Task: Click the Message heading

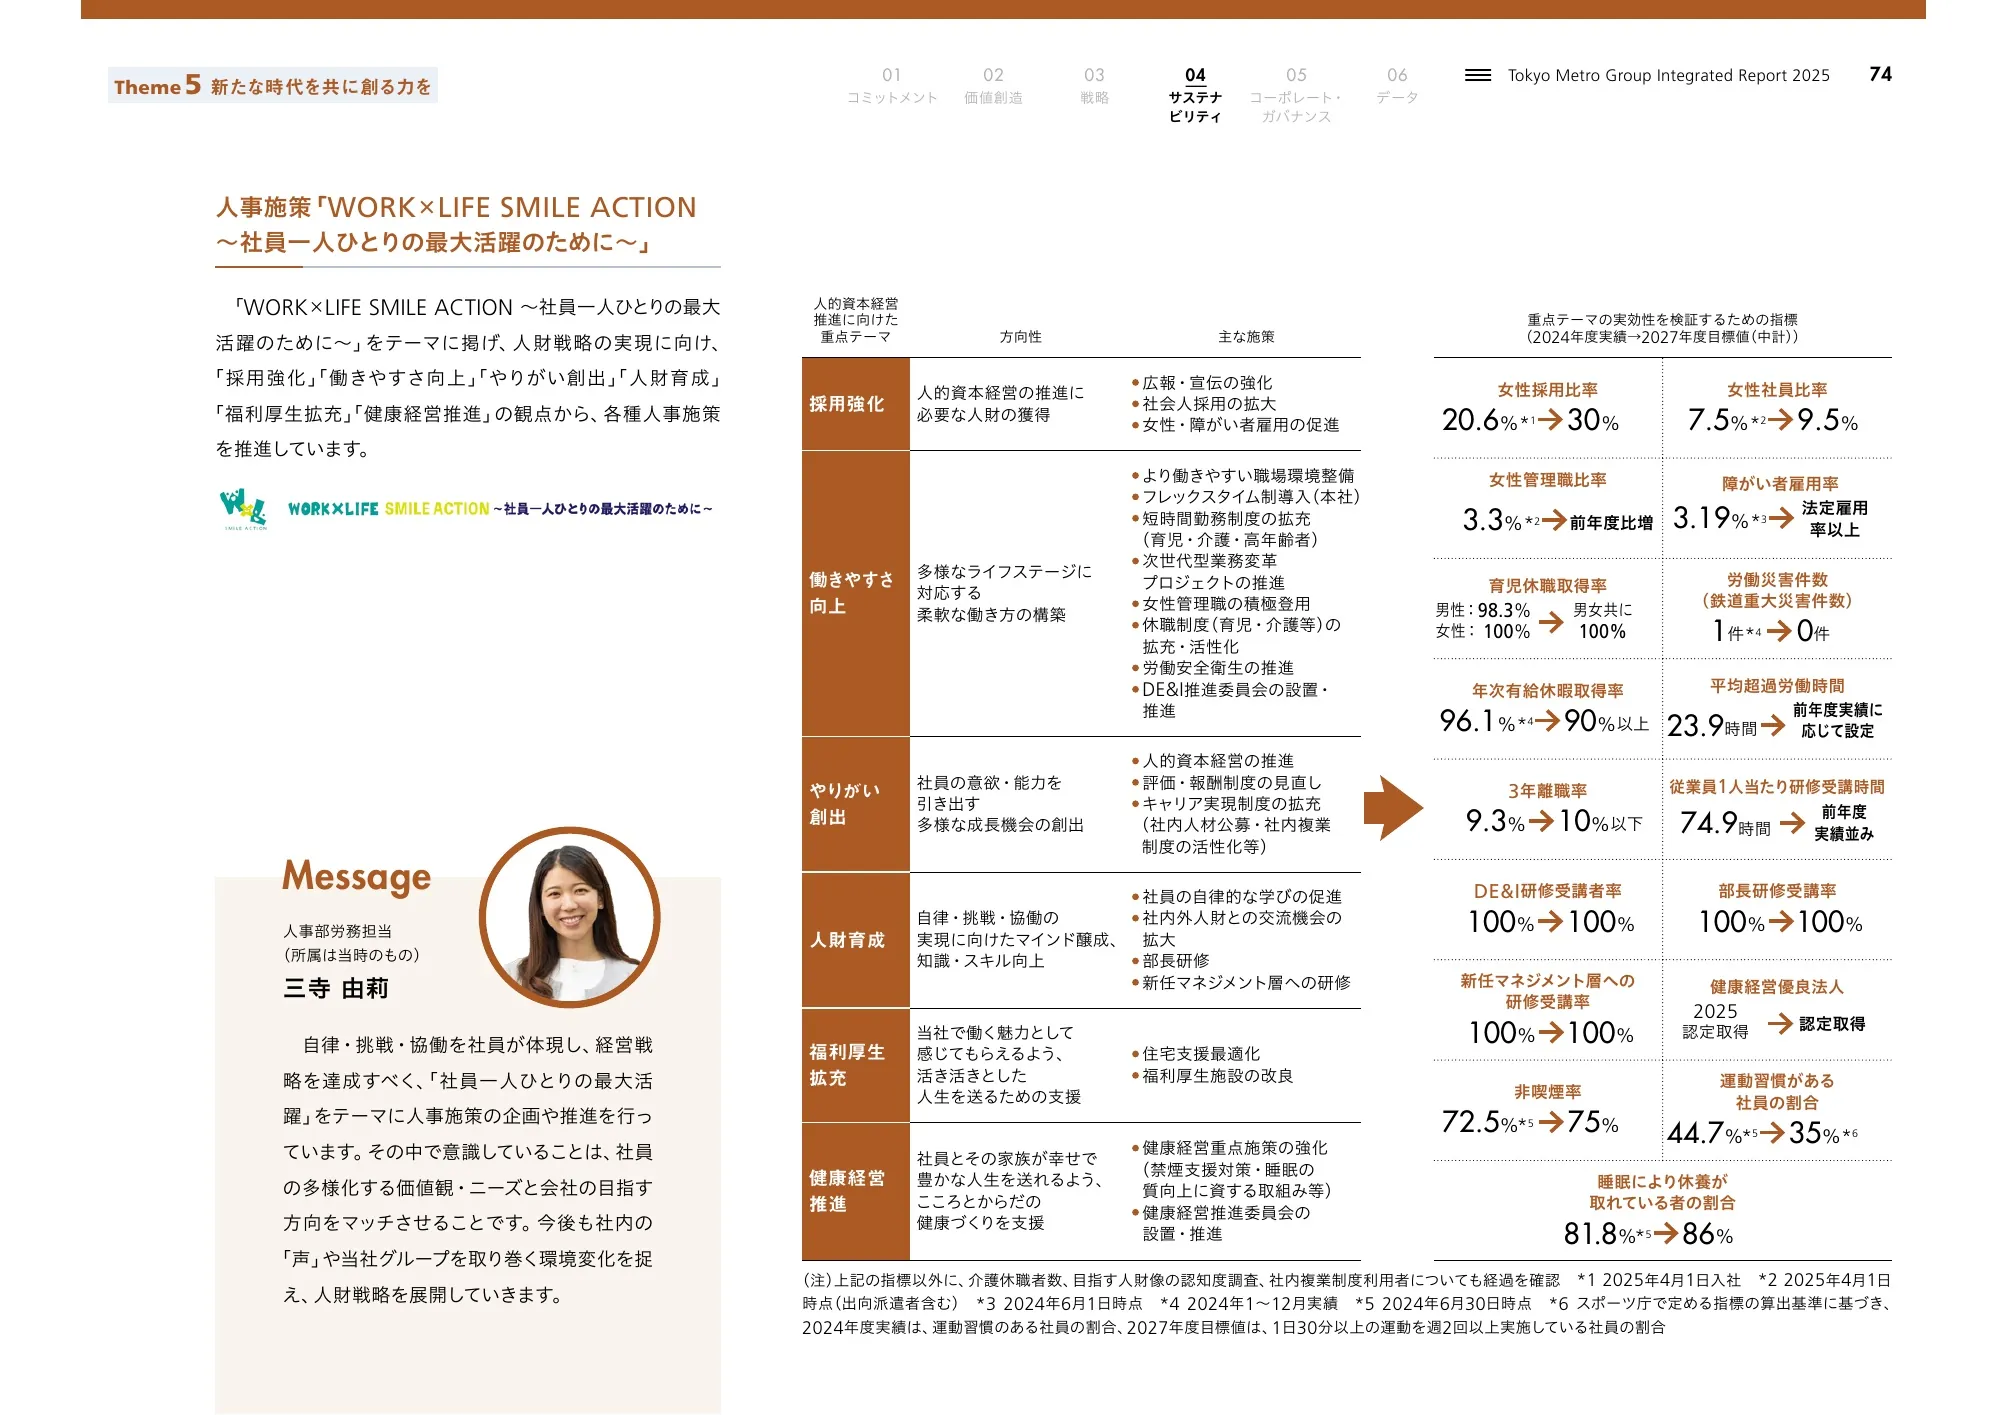Action: tap(356, 878)
